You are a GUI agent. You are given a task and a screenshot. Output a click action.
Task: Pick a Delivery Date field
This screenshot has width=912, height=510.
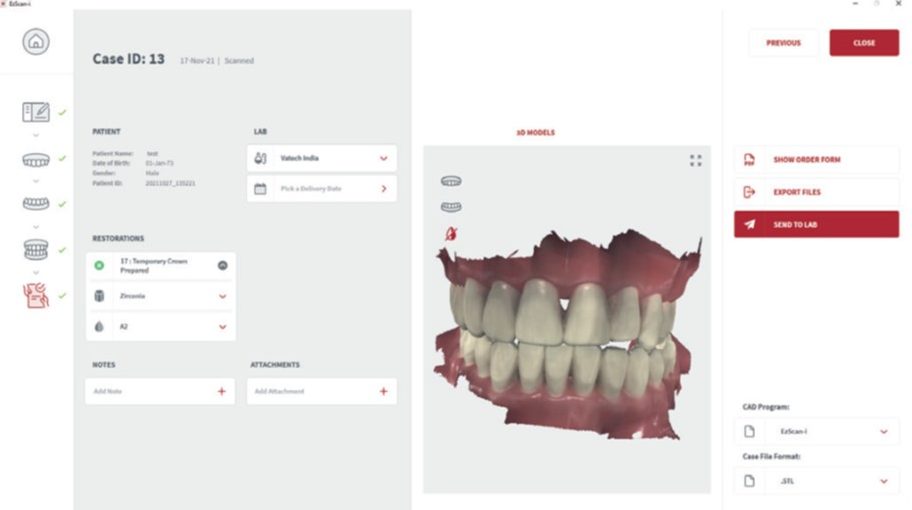[322, 188]
